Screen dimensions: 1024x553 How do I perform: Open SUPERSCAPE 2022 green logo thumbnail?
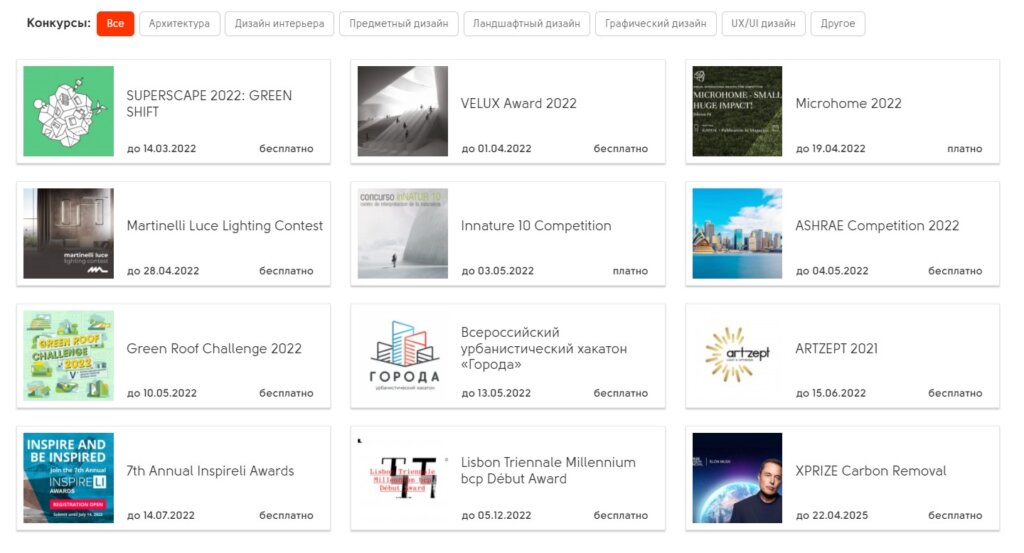point(69,111)
